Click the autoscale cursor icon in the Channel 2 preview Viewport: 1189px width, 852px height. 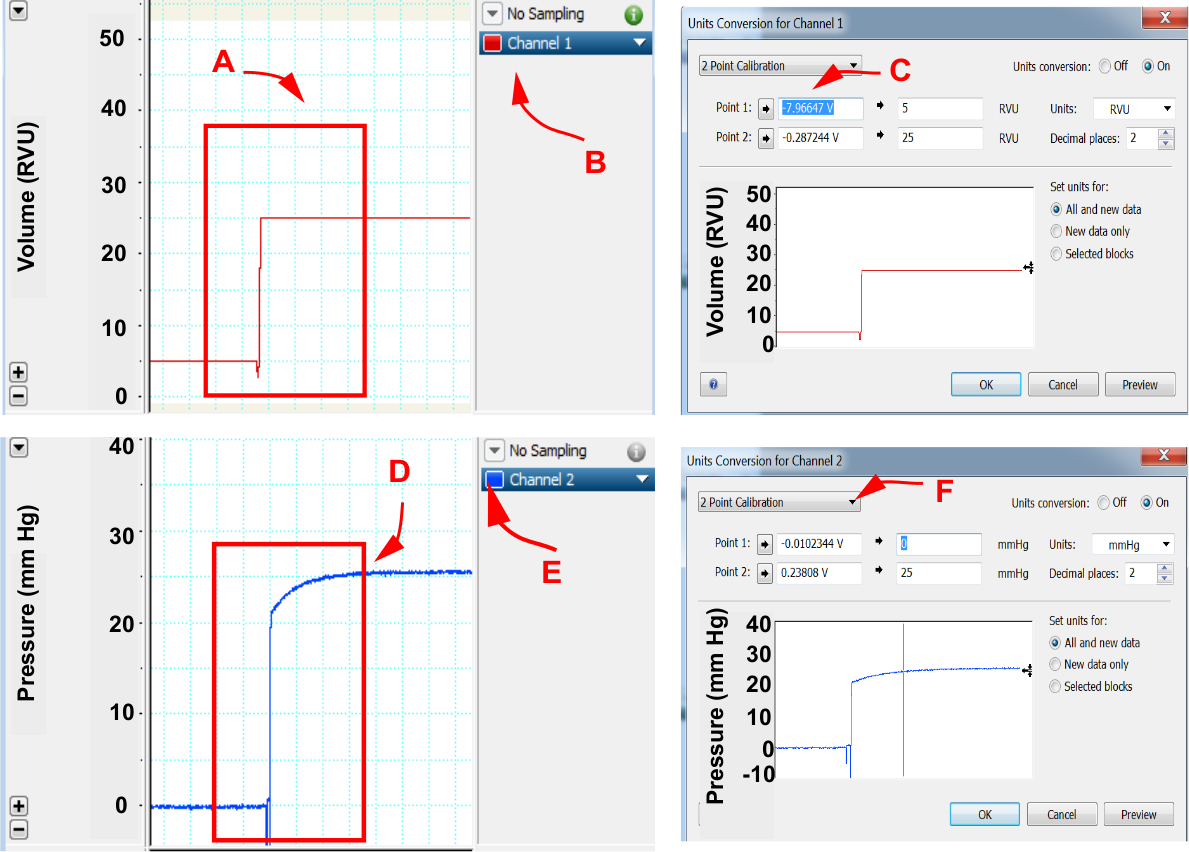pos(1027,670)
